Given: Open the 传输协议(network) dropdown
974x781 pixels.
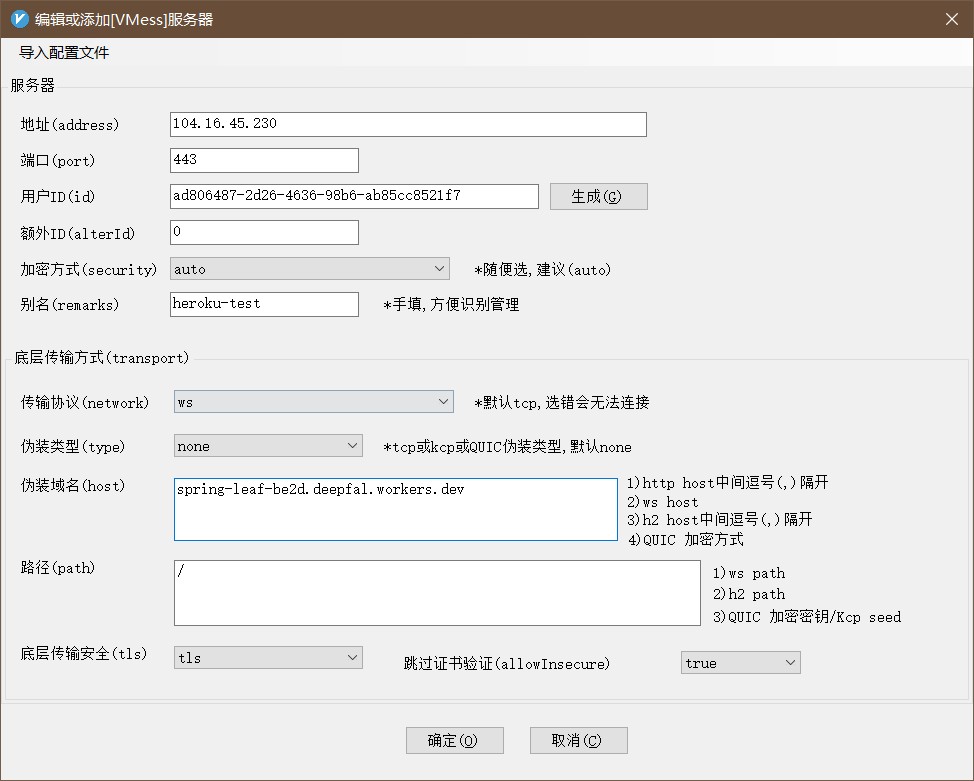Looking at the screenshot, I should coord(314,401).
